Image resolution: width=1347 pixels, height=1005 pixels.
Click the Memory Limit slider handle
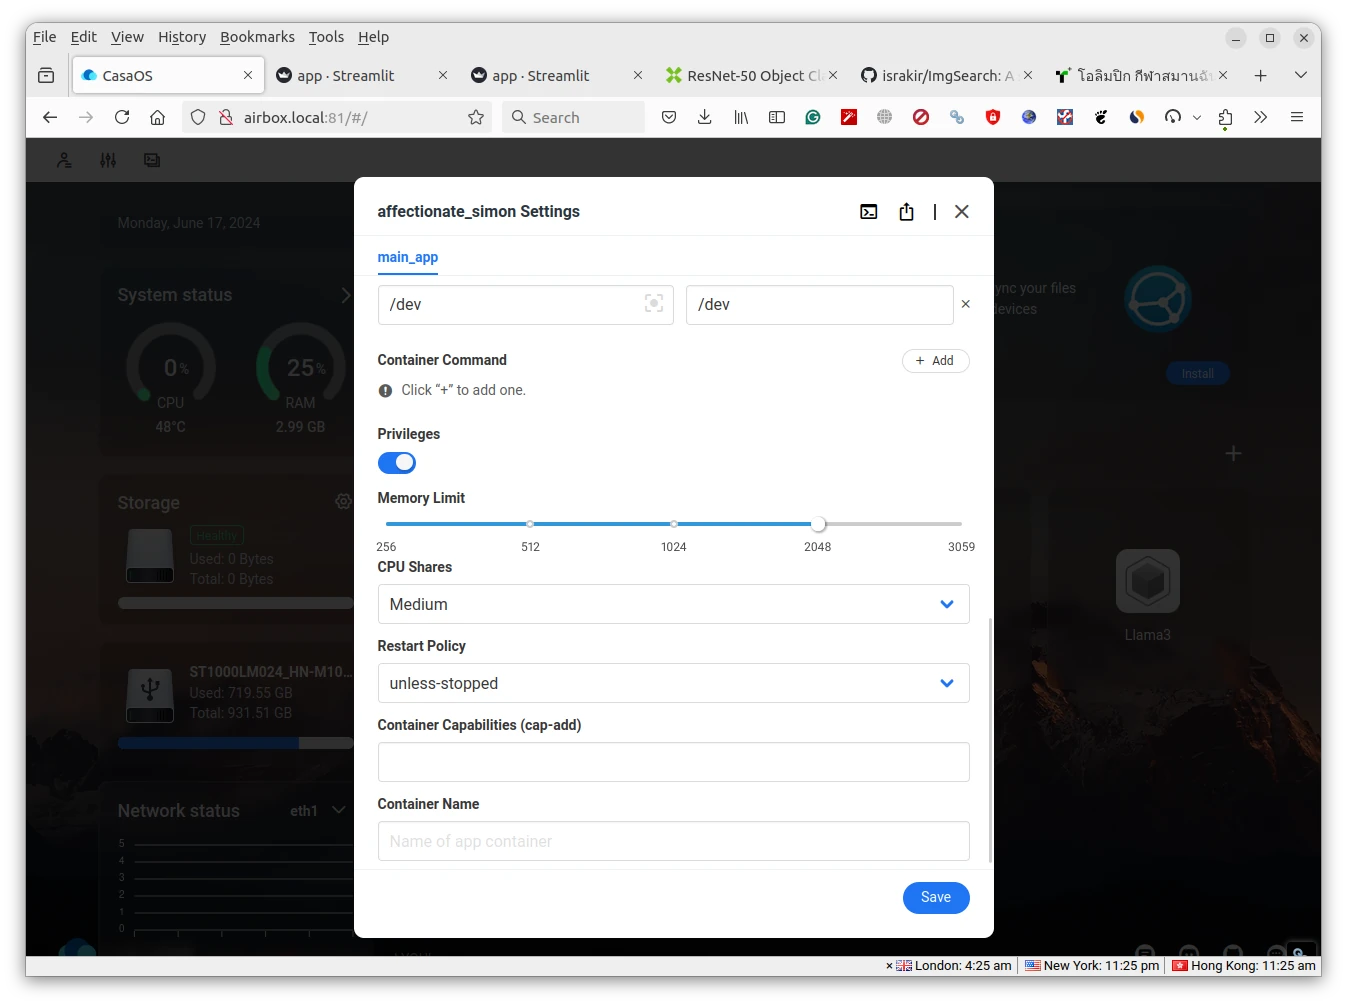[818, 524]
